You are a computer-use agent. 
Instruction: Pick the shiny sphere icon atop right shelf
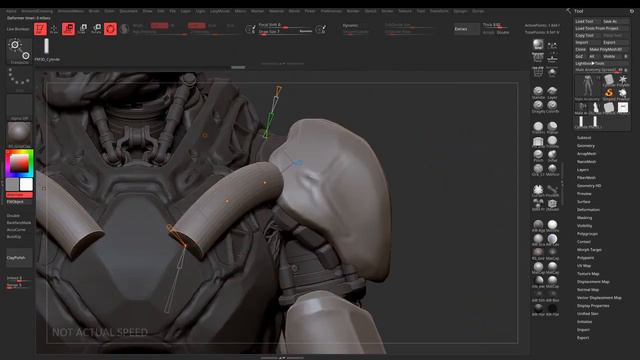click(x=538, y=44)
